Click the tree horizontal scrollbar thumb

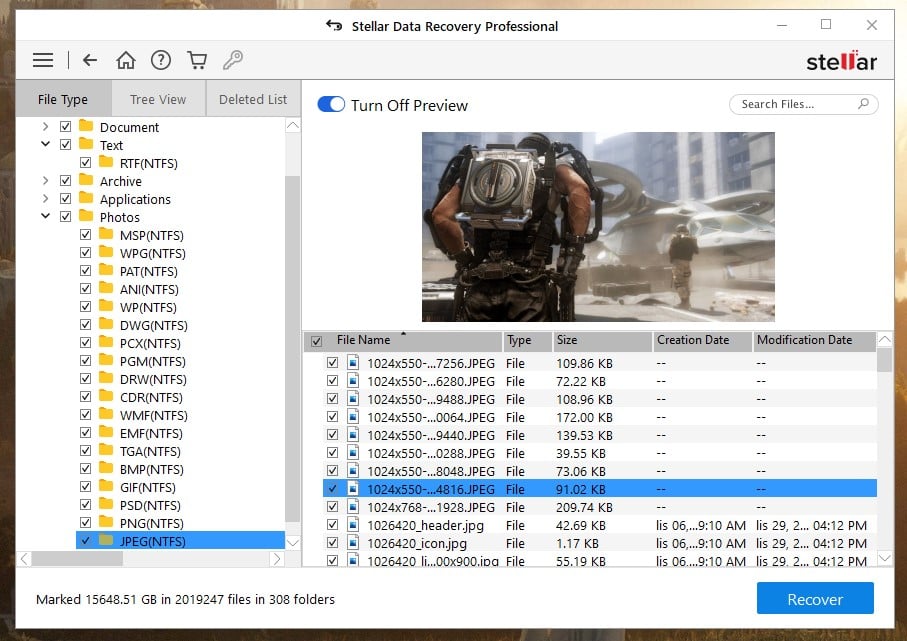[77, 559]
